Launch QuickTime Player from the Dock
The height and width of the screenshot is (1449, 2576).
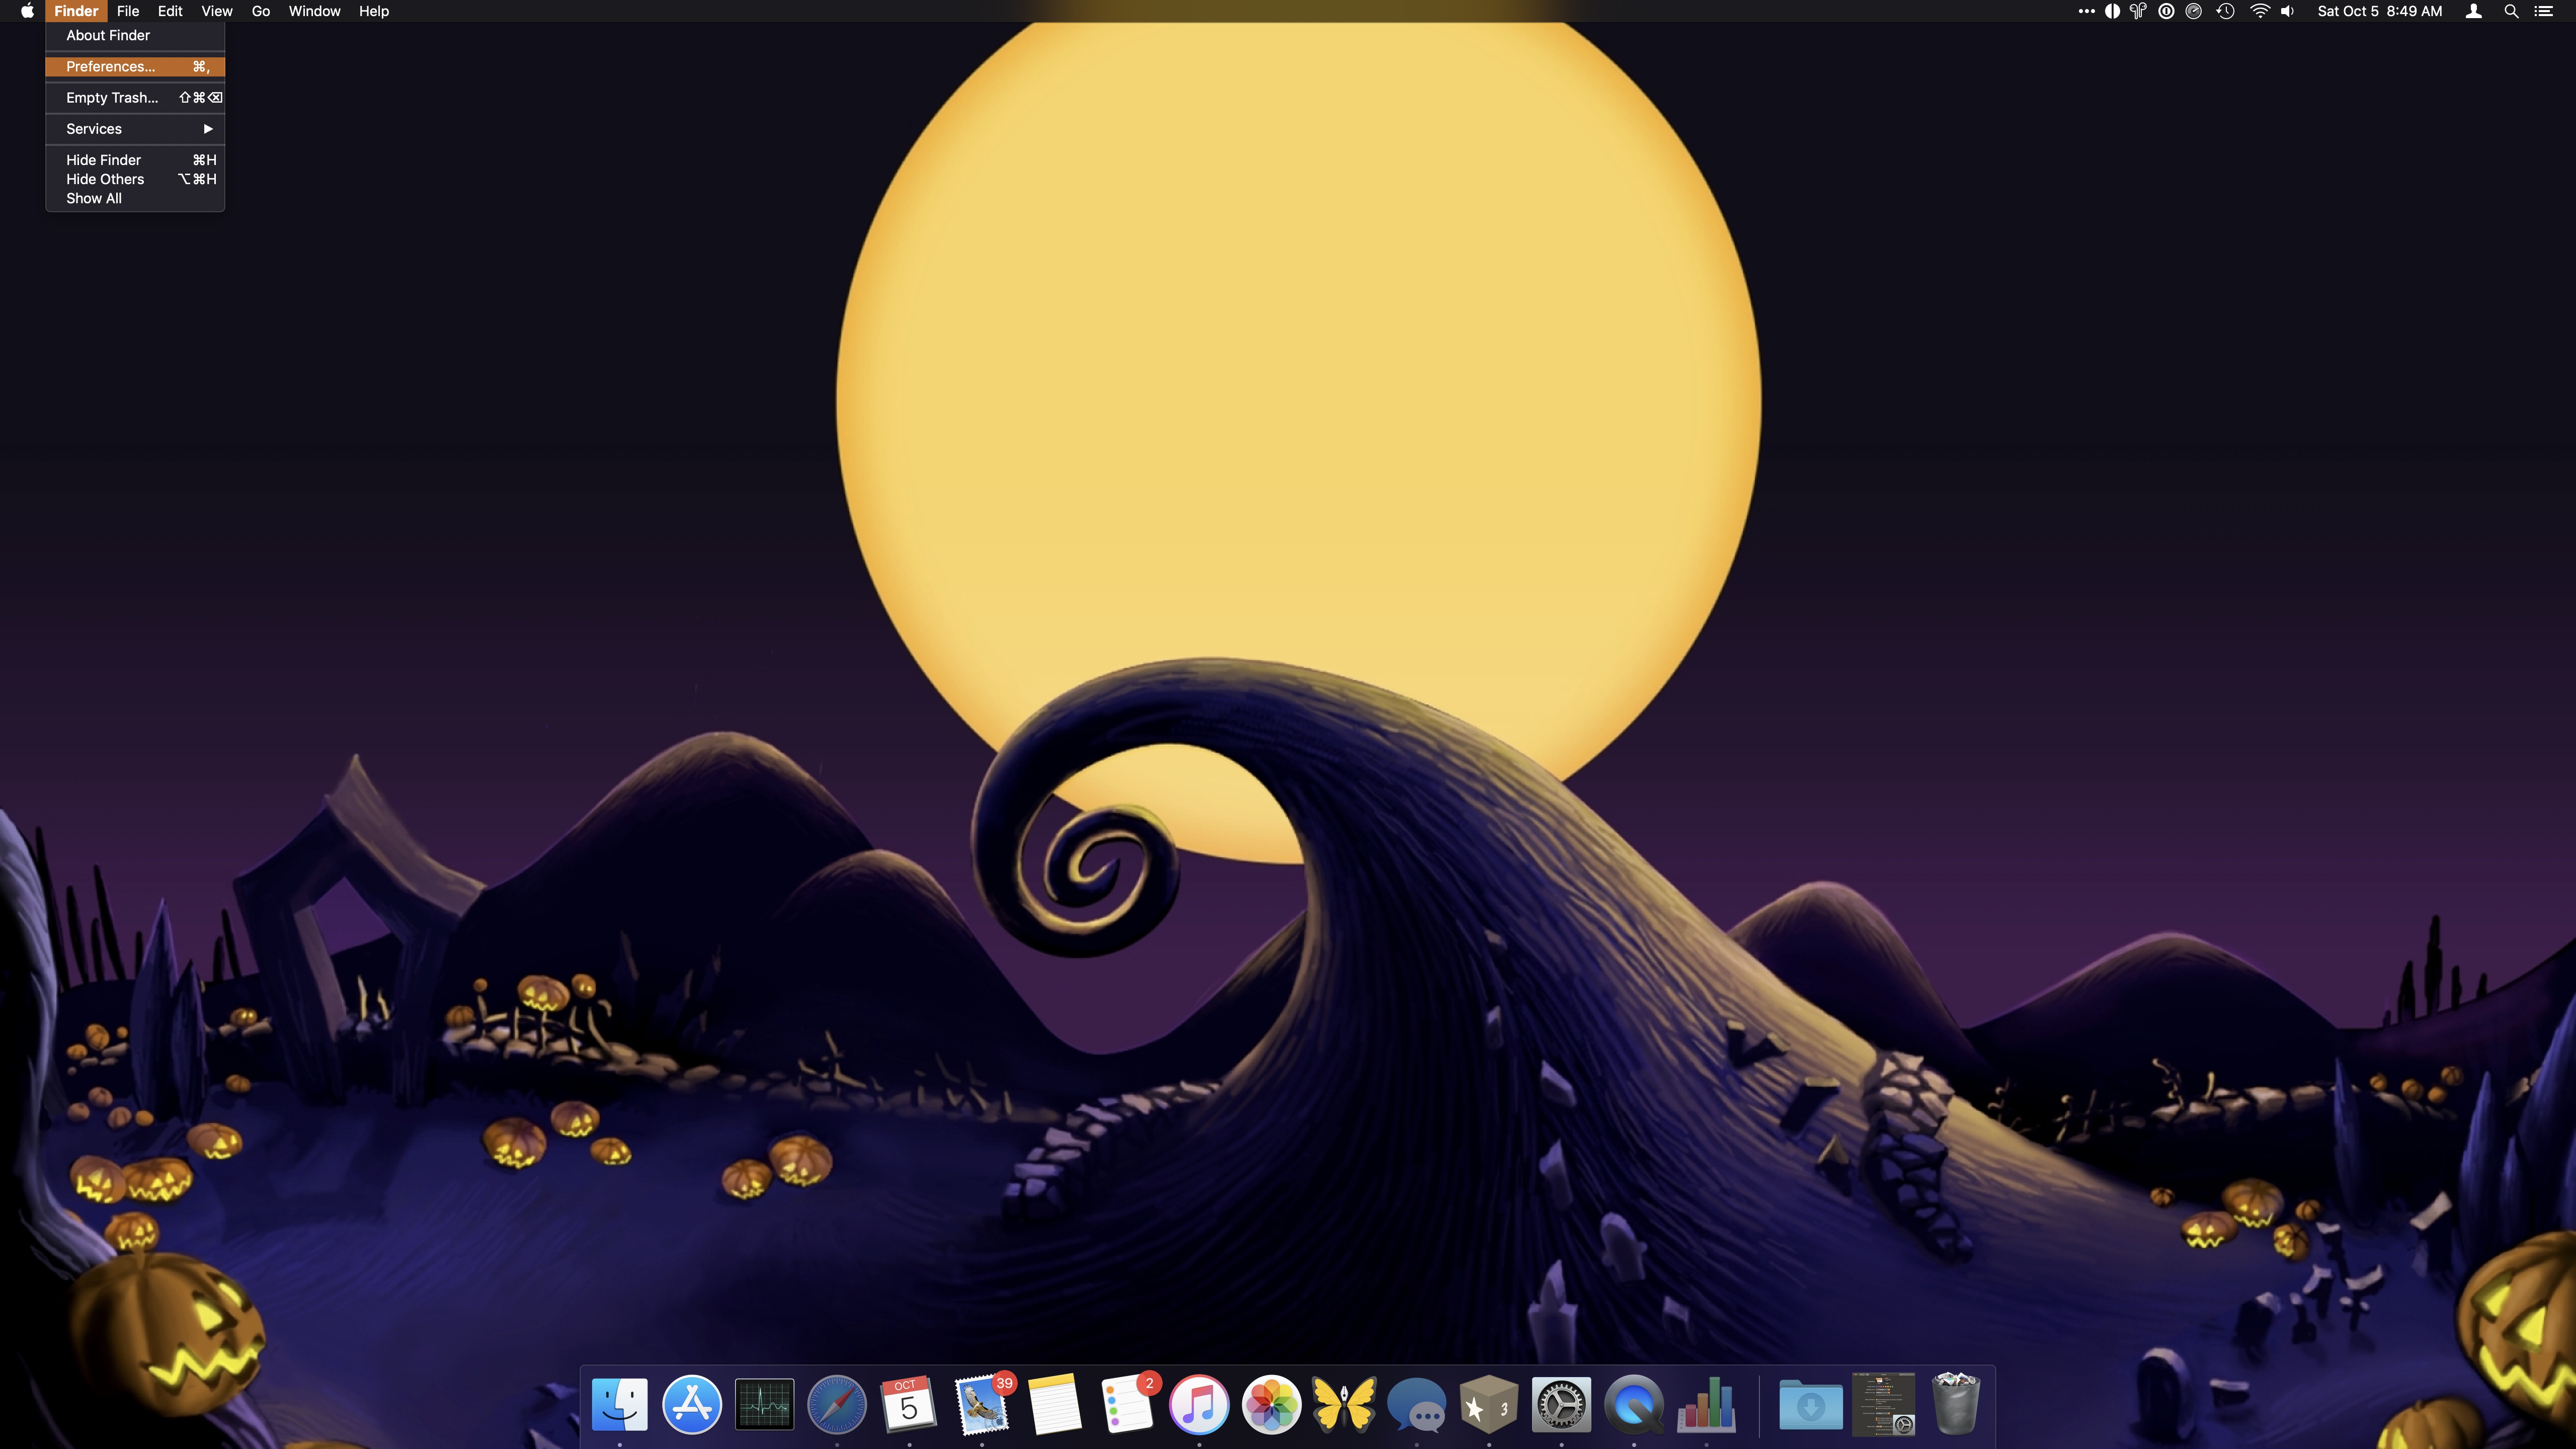(x=1634, y=1404)
